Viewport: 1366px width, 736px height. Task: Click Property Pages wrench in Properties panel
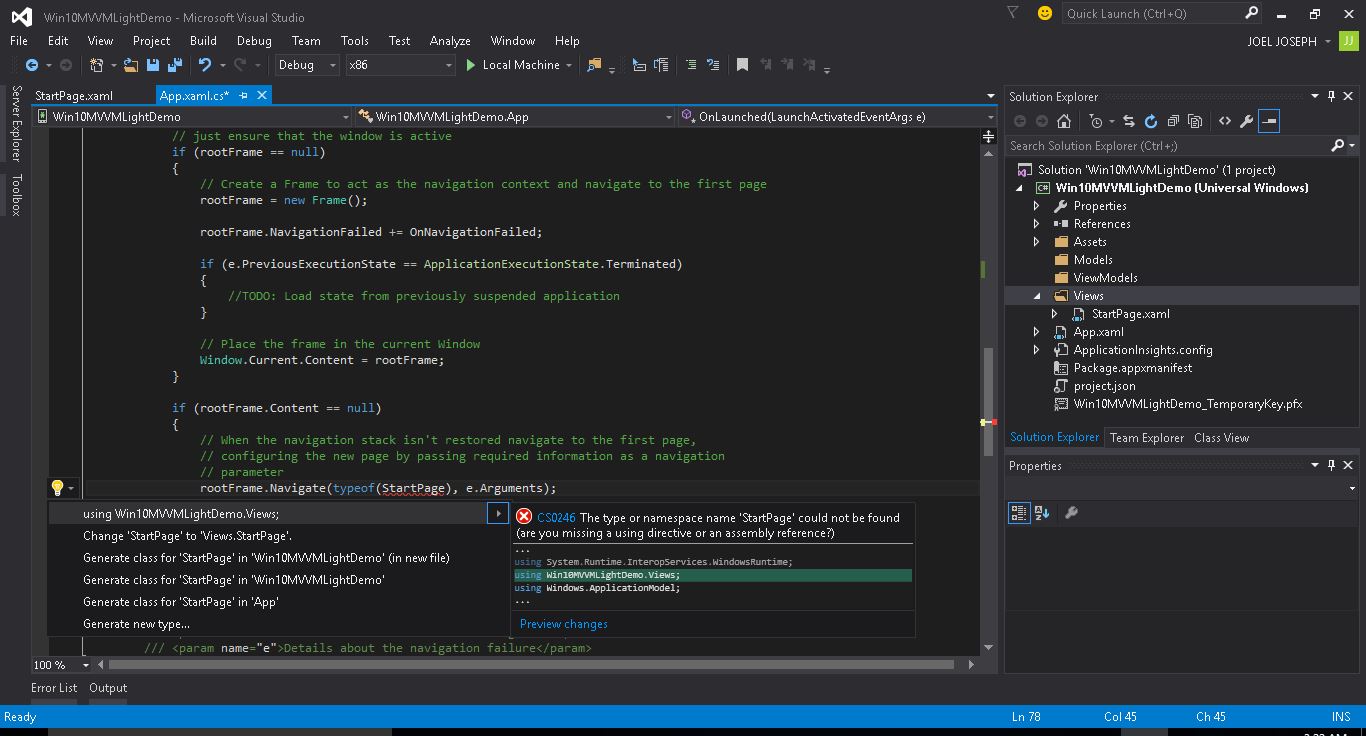coord(1071,513)
